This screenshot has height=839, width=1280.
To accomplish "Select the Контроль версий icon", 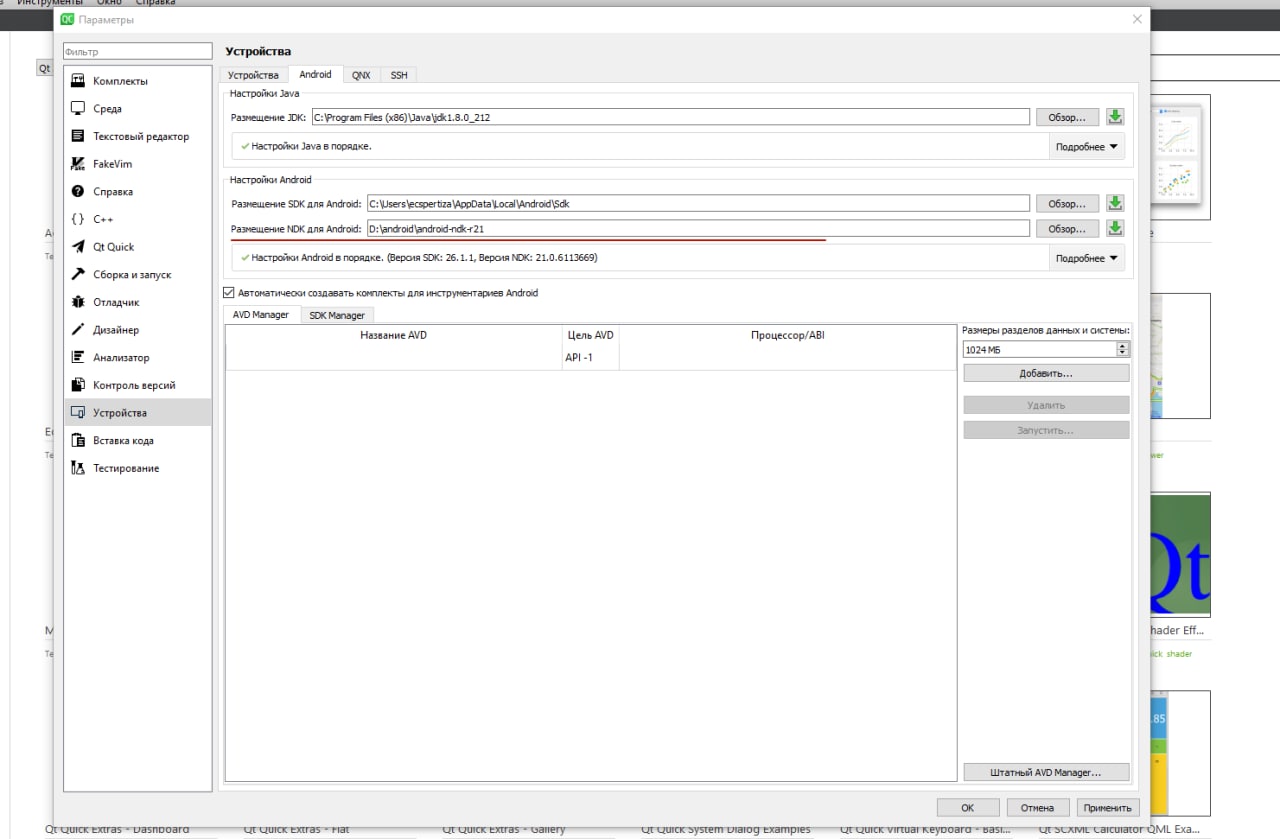I will pos(78,385).
